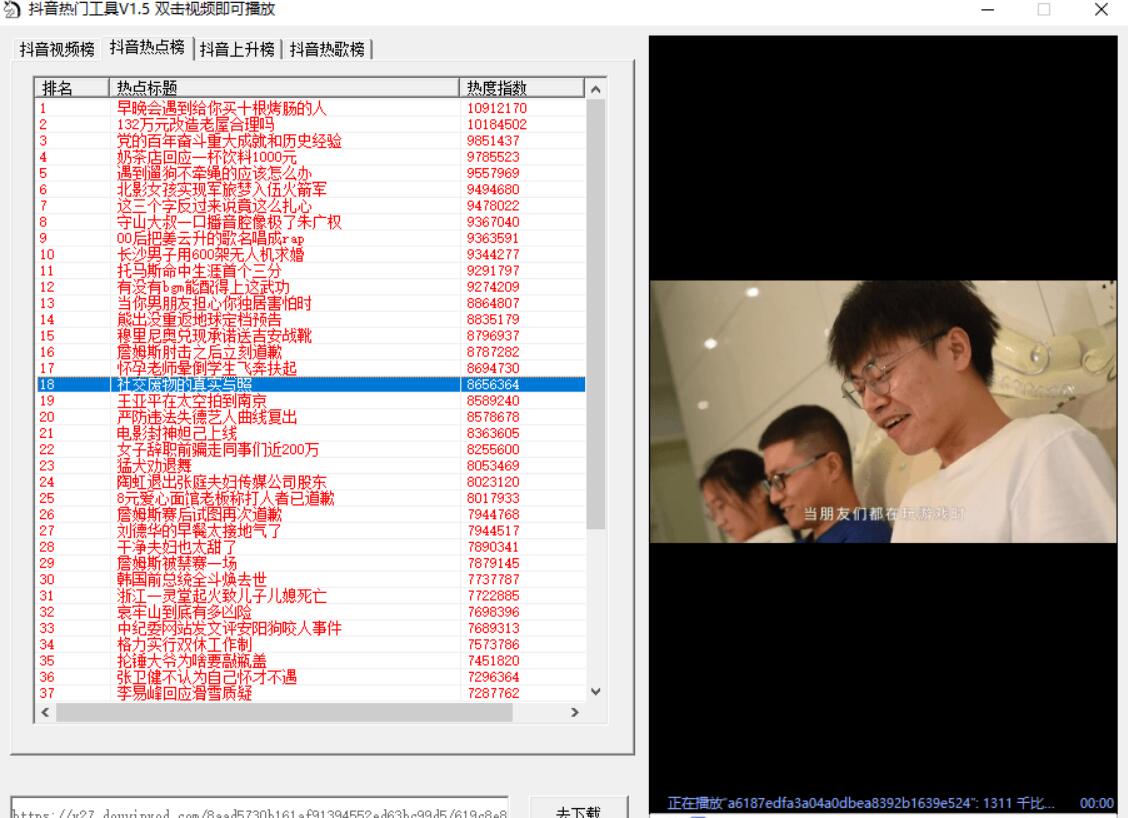1128x818 pixels.
Task: Click heat index value 8656364
Action: [x=493, y=384]
